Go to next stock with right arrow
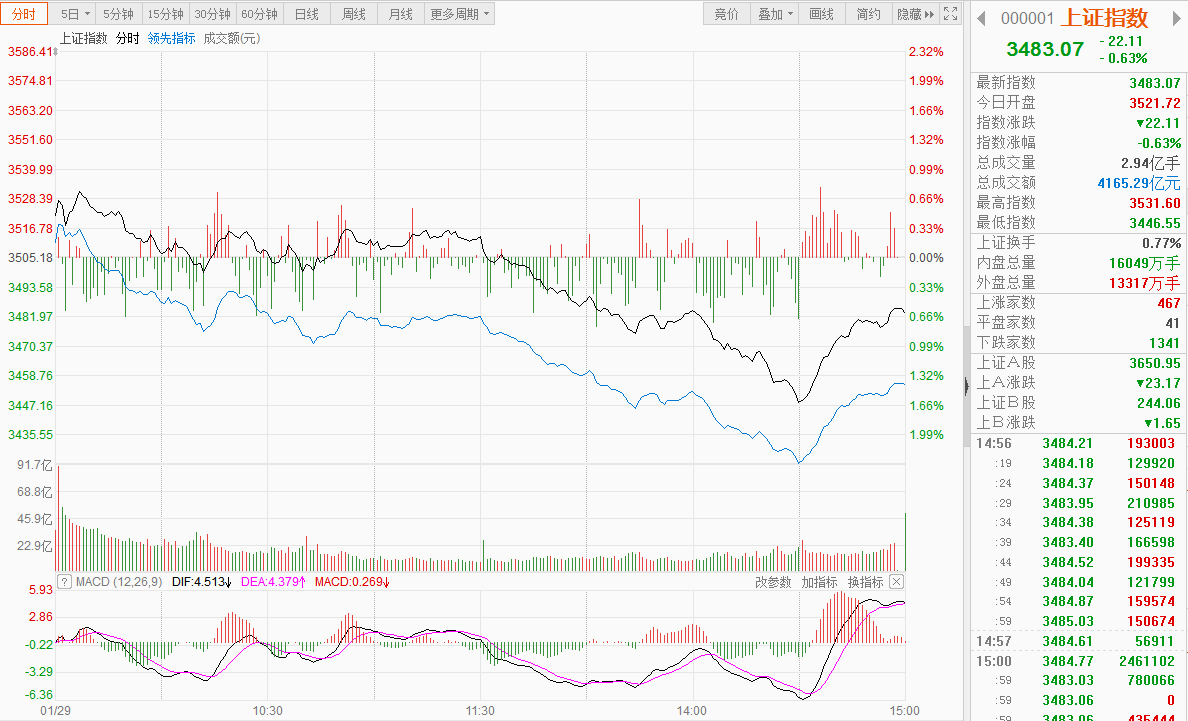This screenshot has height=721, width=1188. click(1179, 18)
